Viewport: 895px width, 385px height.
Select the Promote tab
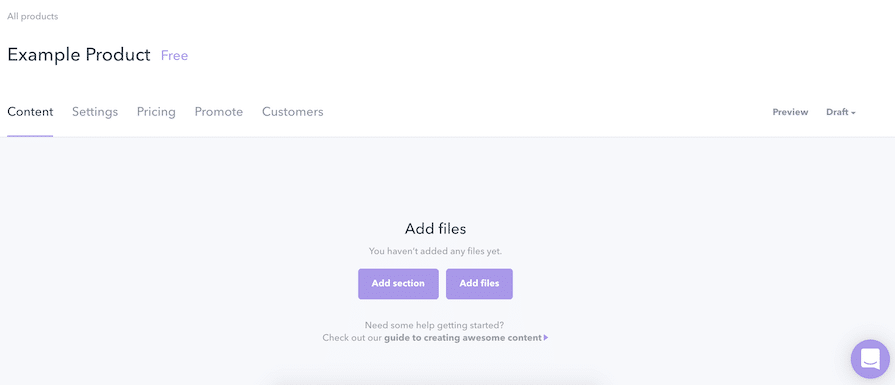coord(219,112)
